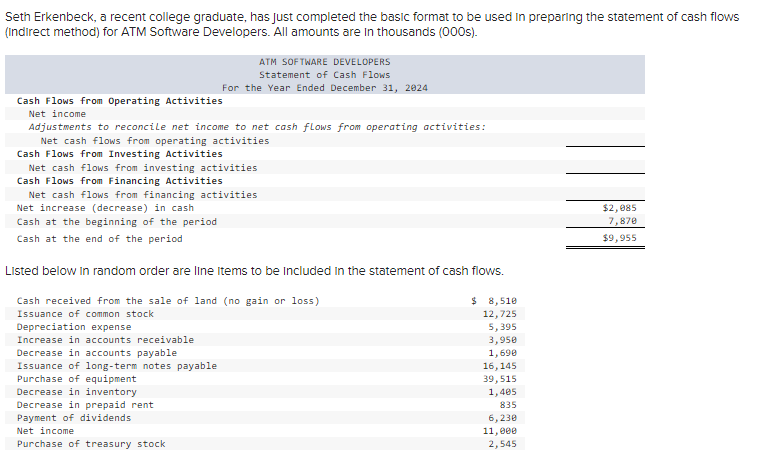This screenshot has width=777, height=467.
Task: Click 'Adjustments to reconcile net income' line
Action: pyautogui.click(x=257, y=127)
